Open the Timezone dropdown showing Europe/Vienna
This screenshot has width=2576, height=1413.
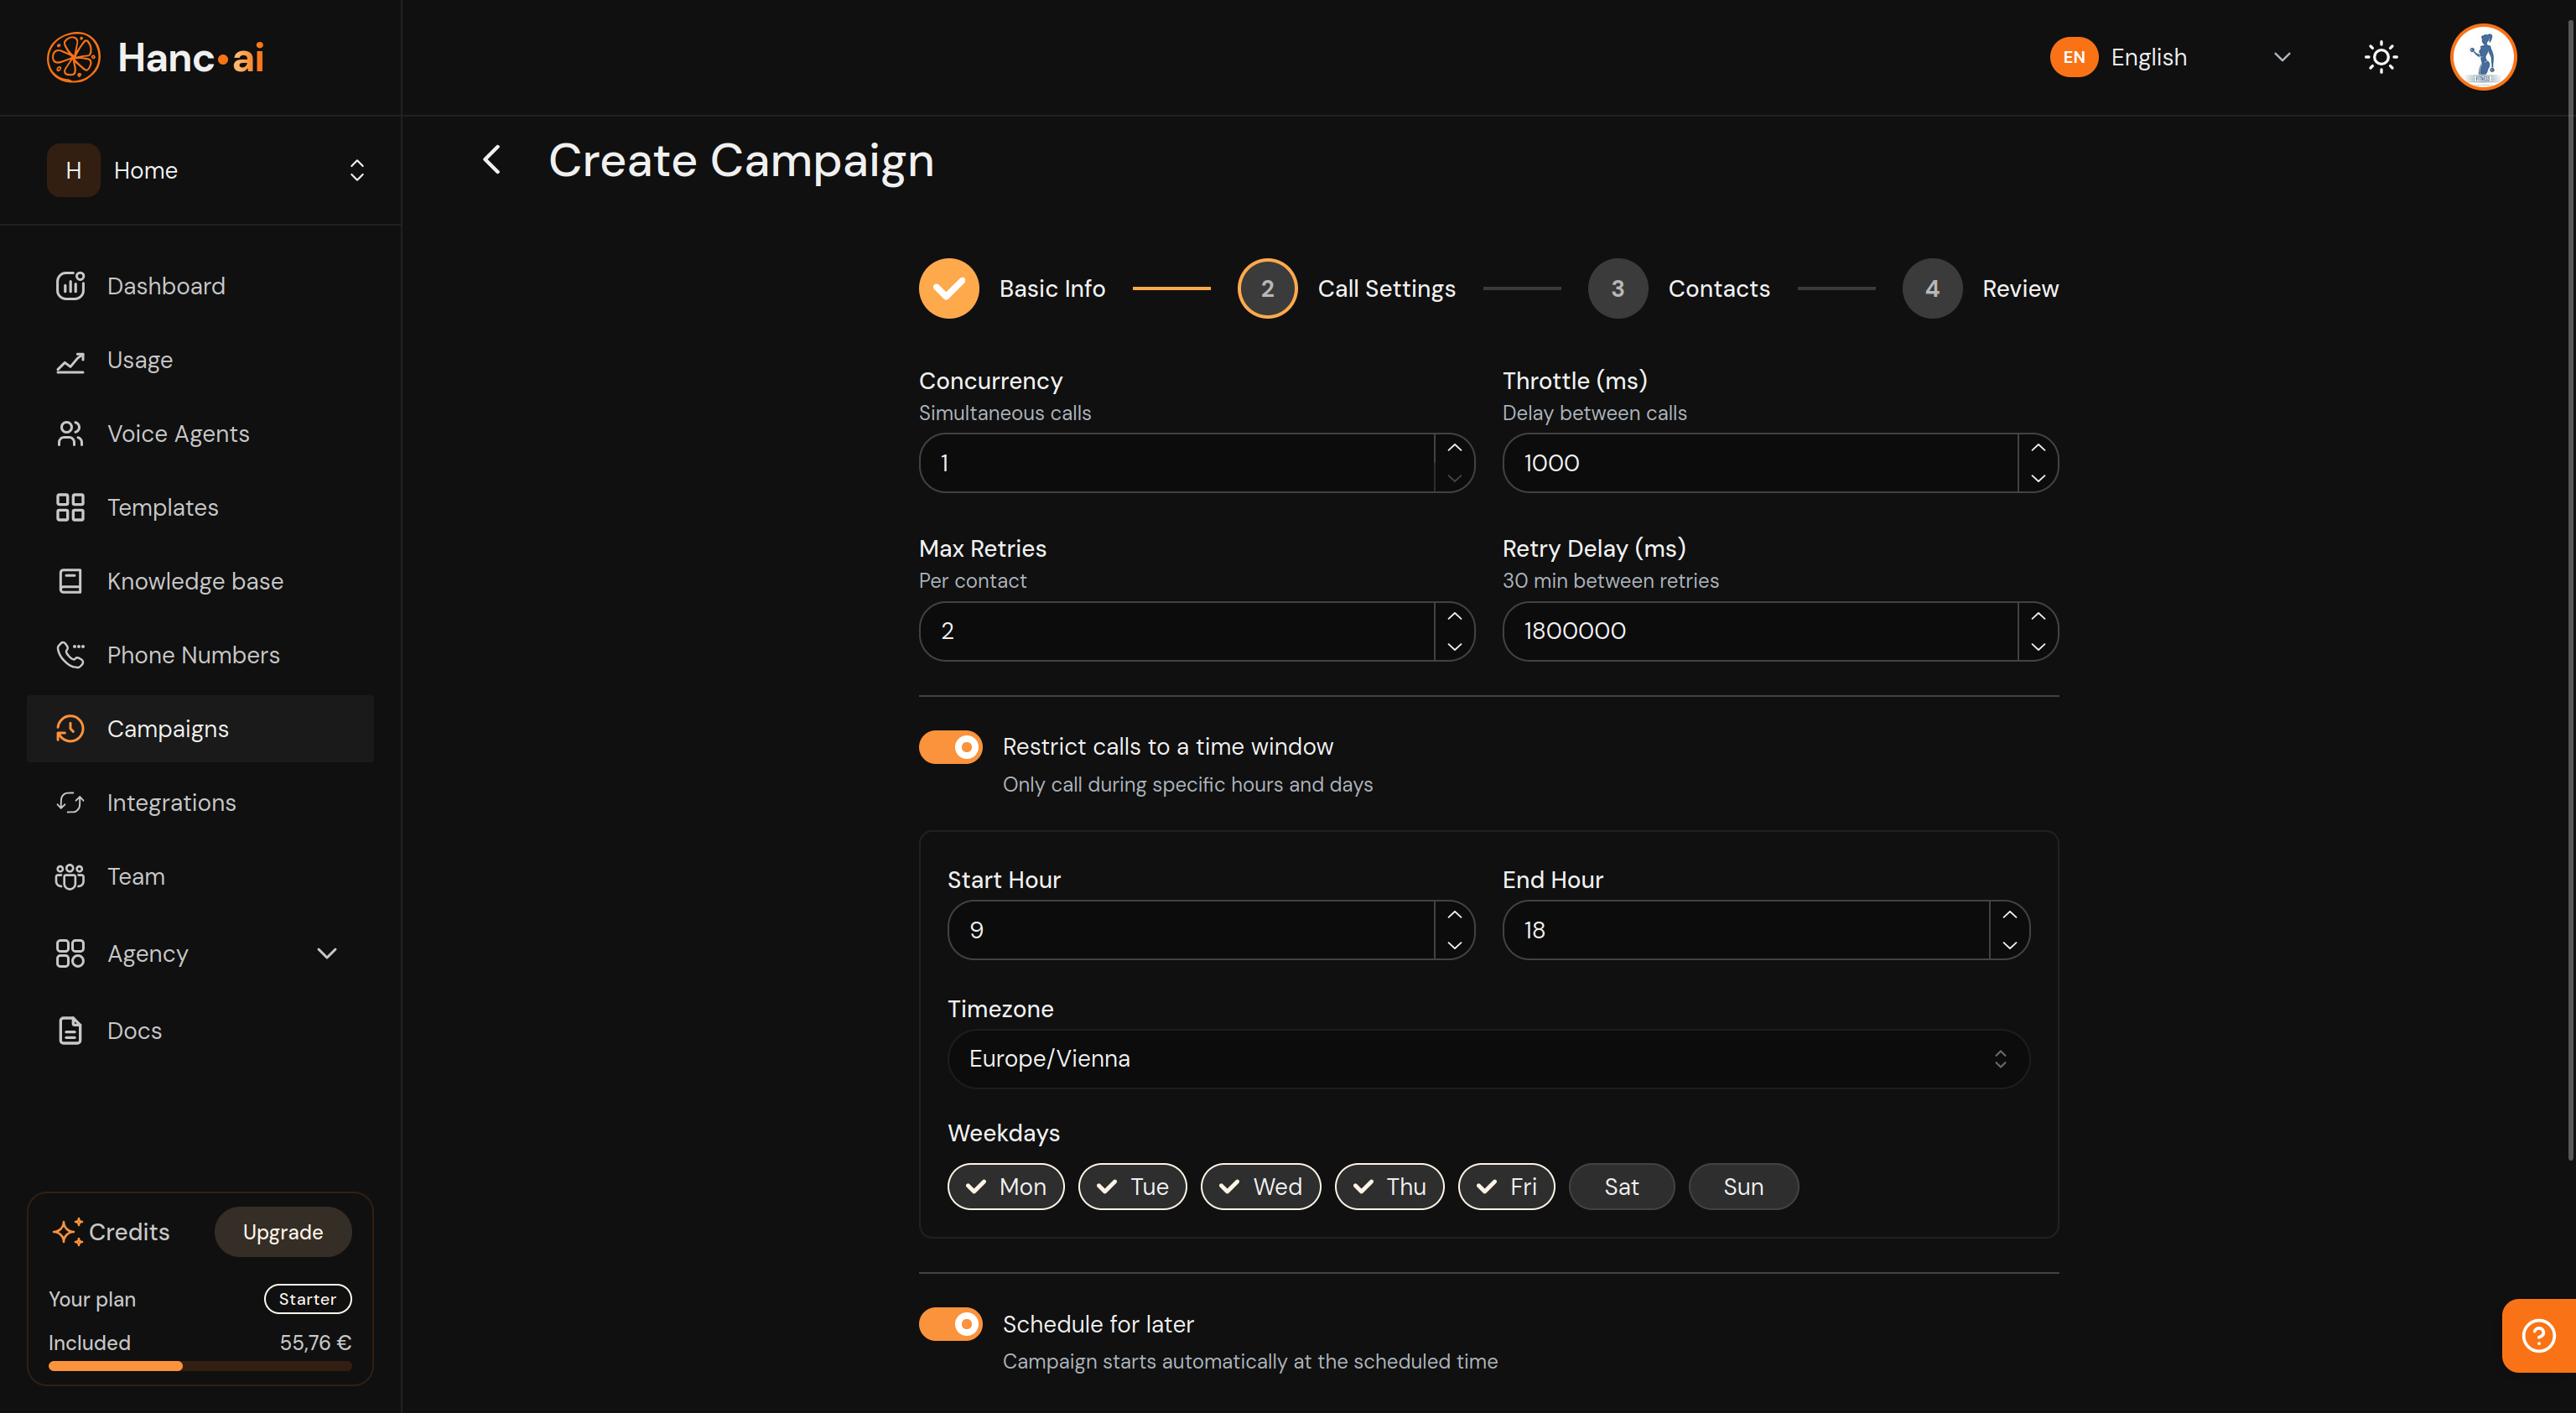pyautogui.click(x=1488, y=1058)
